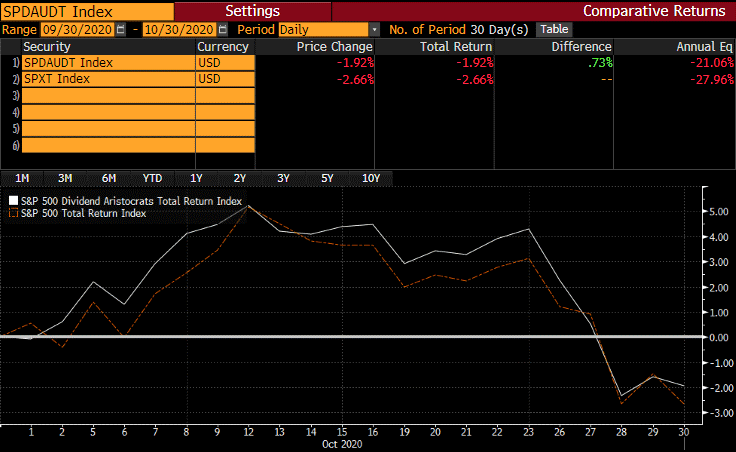Click SPDAUDT total return value -1.92%

click(475, 63)
